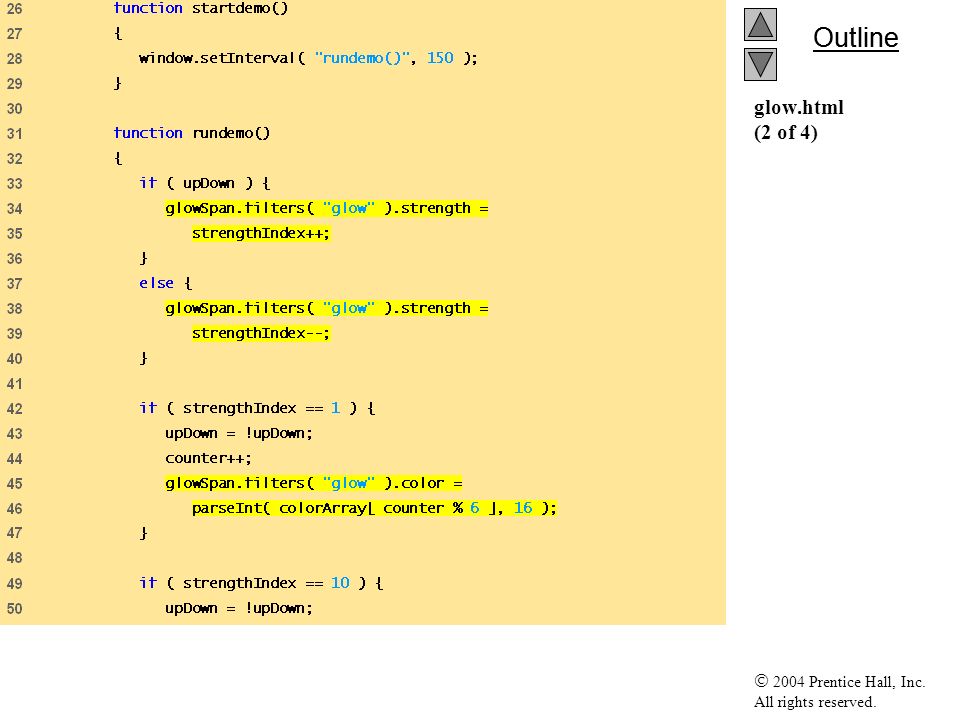
Task: Click the highlighted parseInt colorArray line
Action: point(374,508)
